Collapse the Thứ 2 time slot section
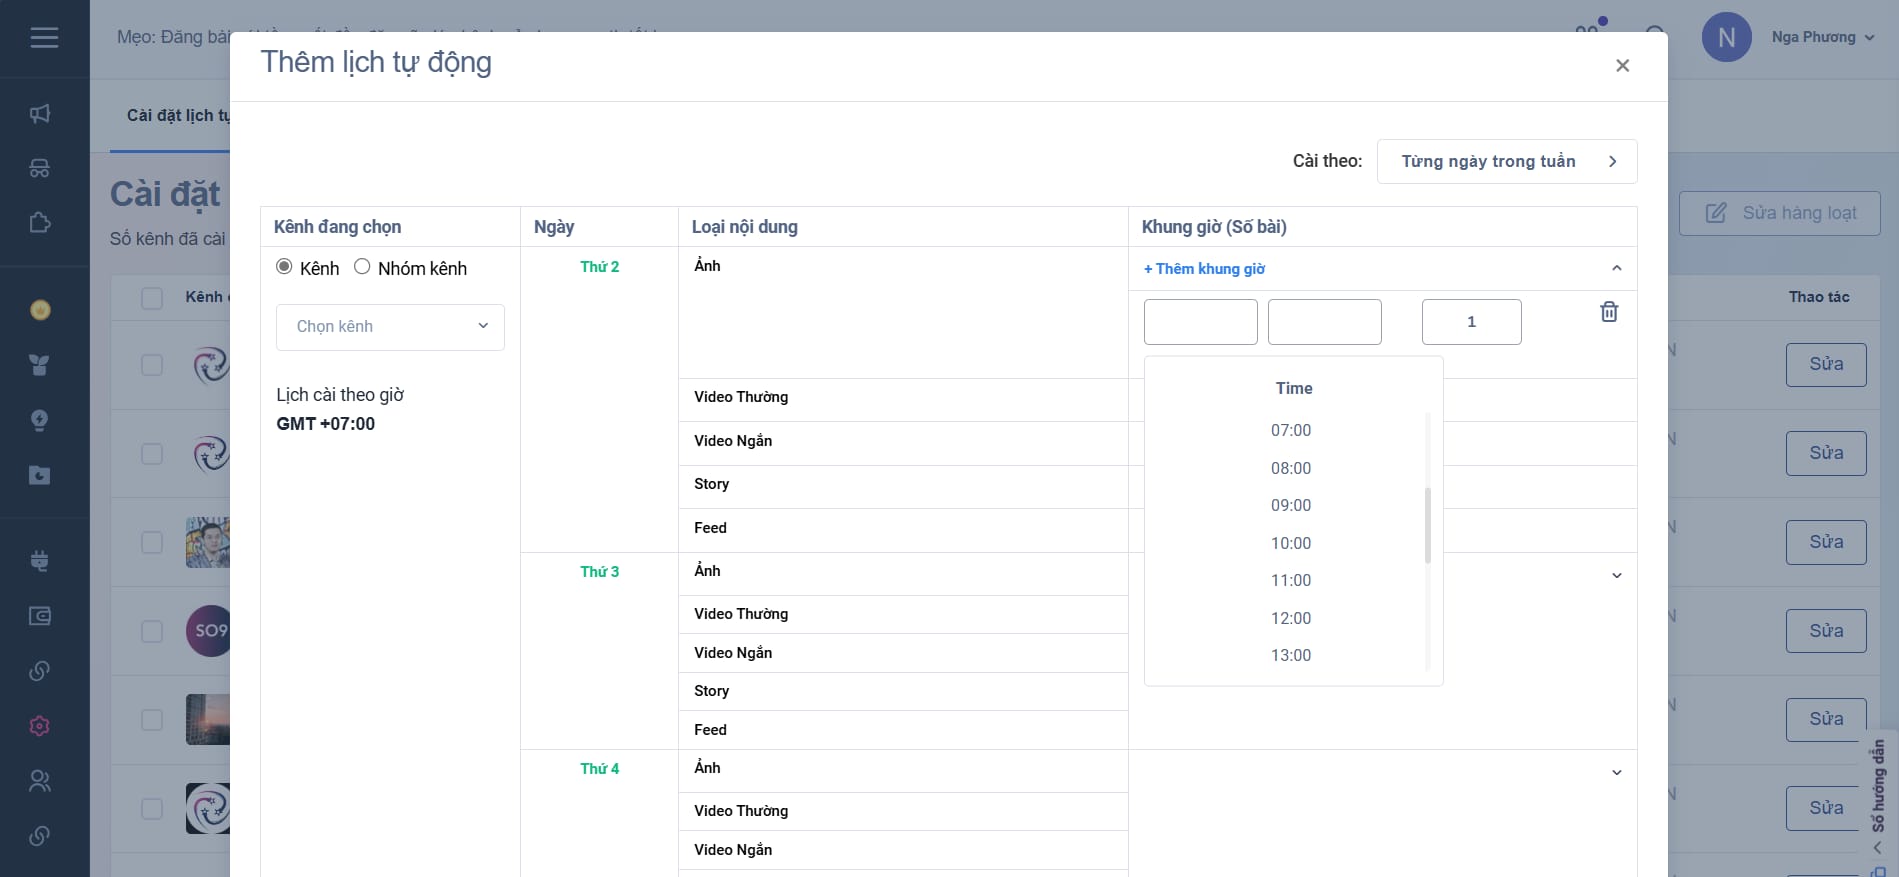 [x=1617, y=268]
